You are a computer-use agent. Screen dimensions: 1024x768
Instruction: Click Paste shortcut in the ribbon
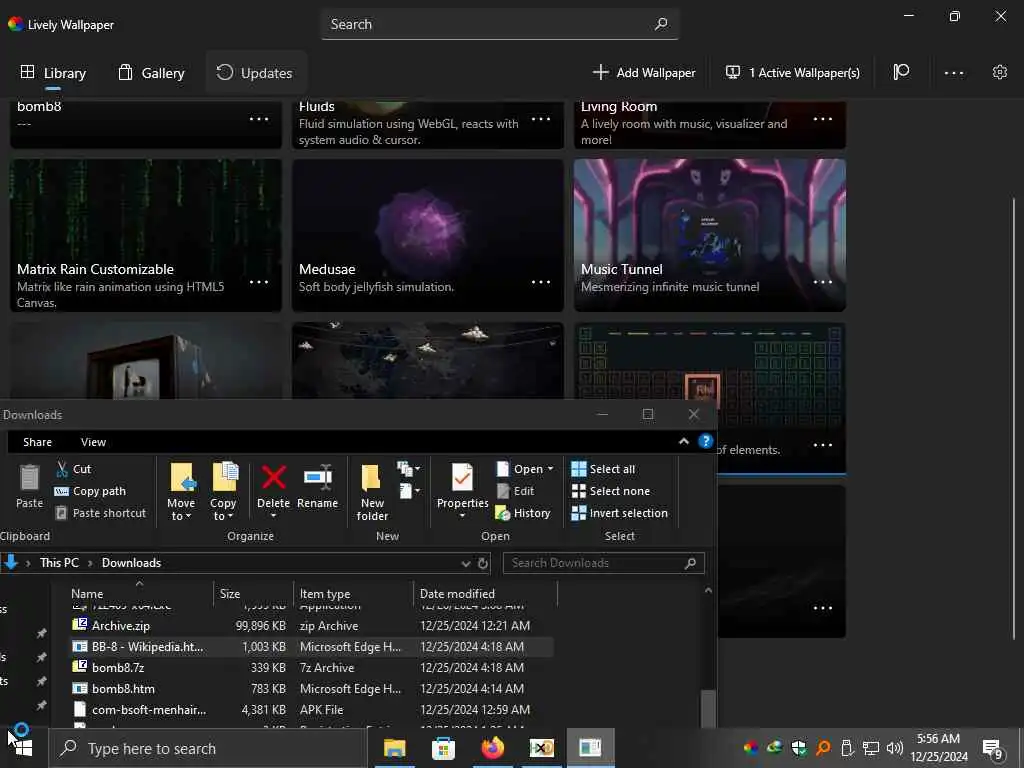(x=101, y=513)
